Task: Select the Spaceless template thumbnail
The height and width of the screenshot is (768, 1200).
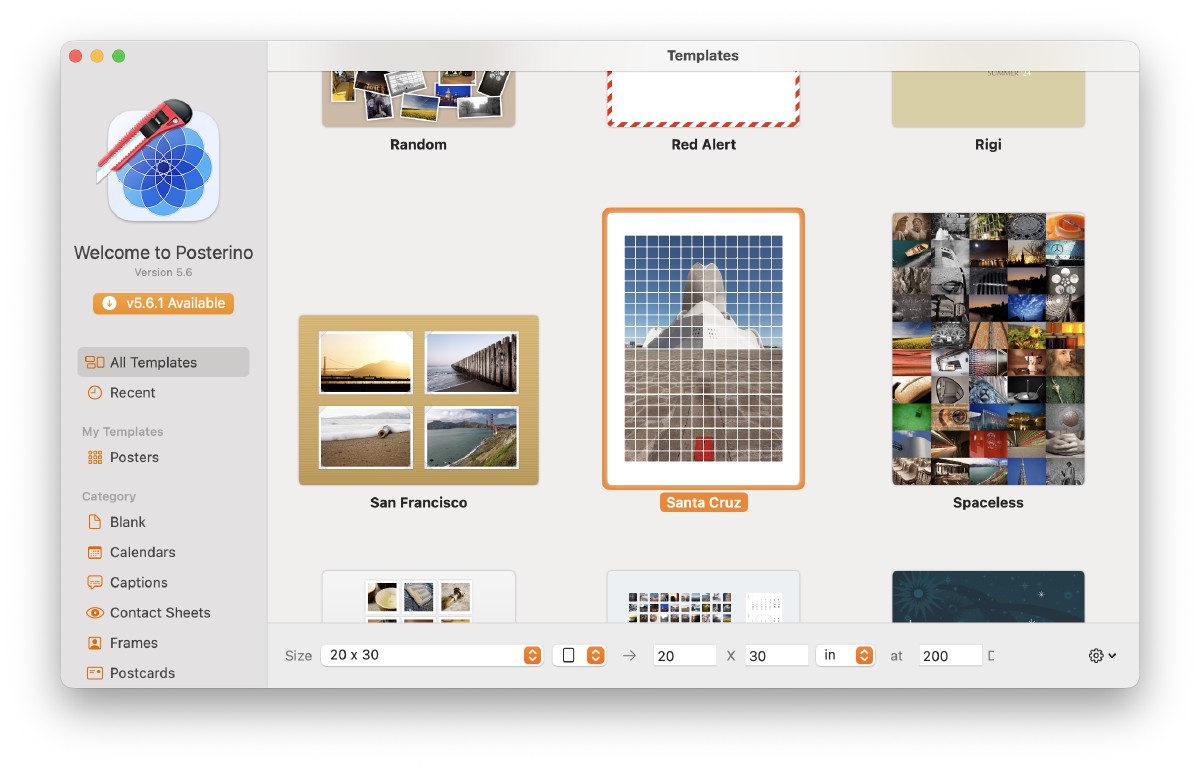Action: click(988, 349)
